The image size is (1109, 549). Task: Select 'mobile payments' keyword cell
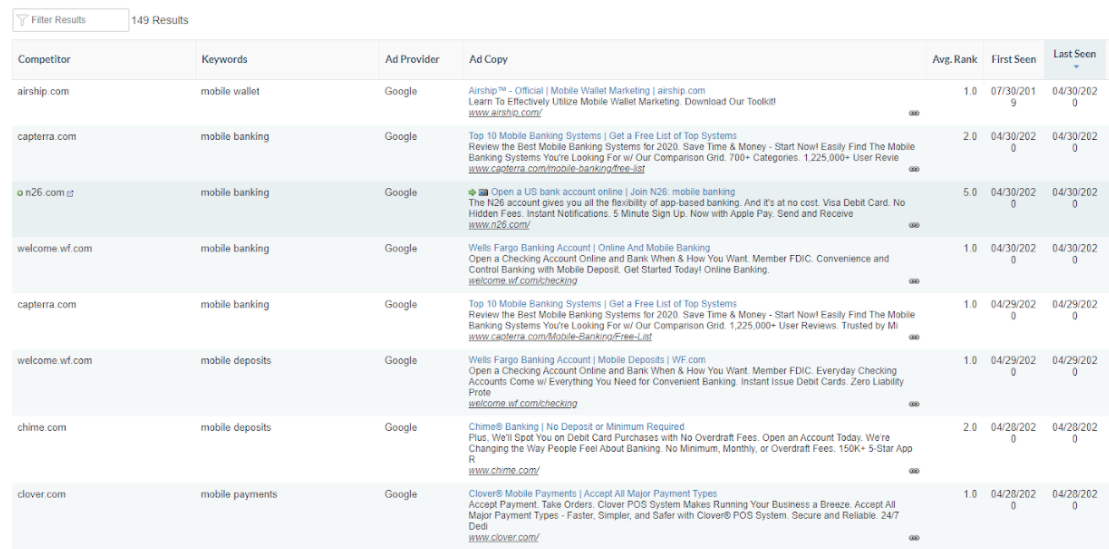(238, 494)
